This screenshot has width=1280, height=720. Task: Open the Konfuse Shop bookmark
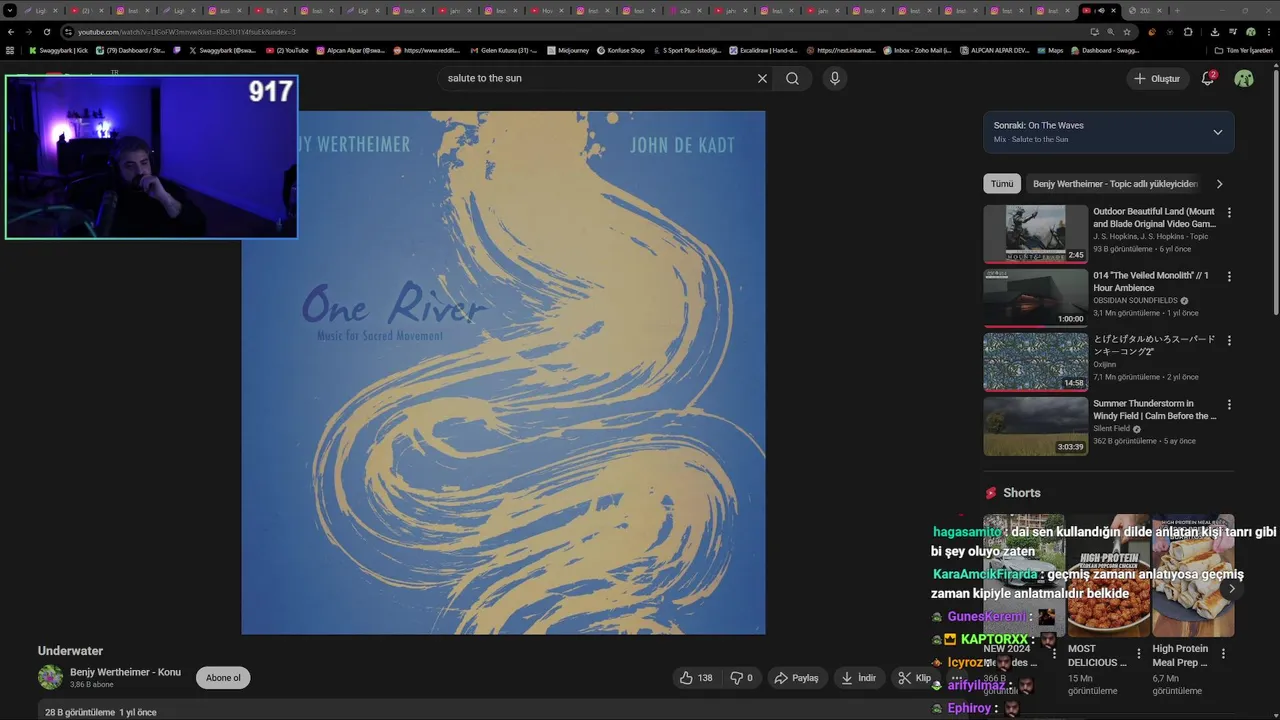[621, 50]
